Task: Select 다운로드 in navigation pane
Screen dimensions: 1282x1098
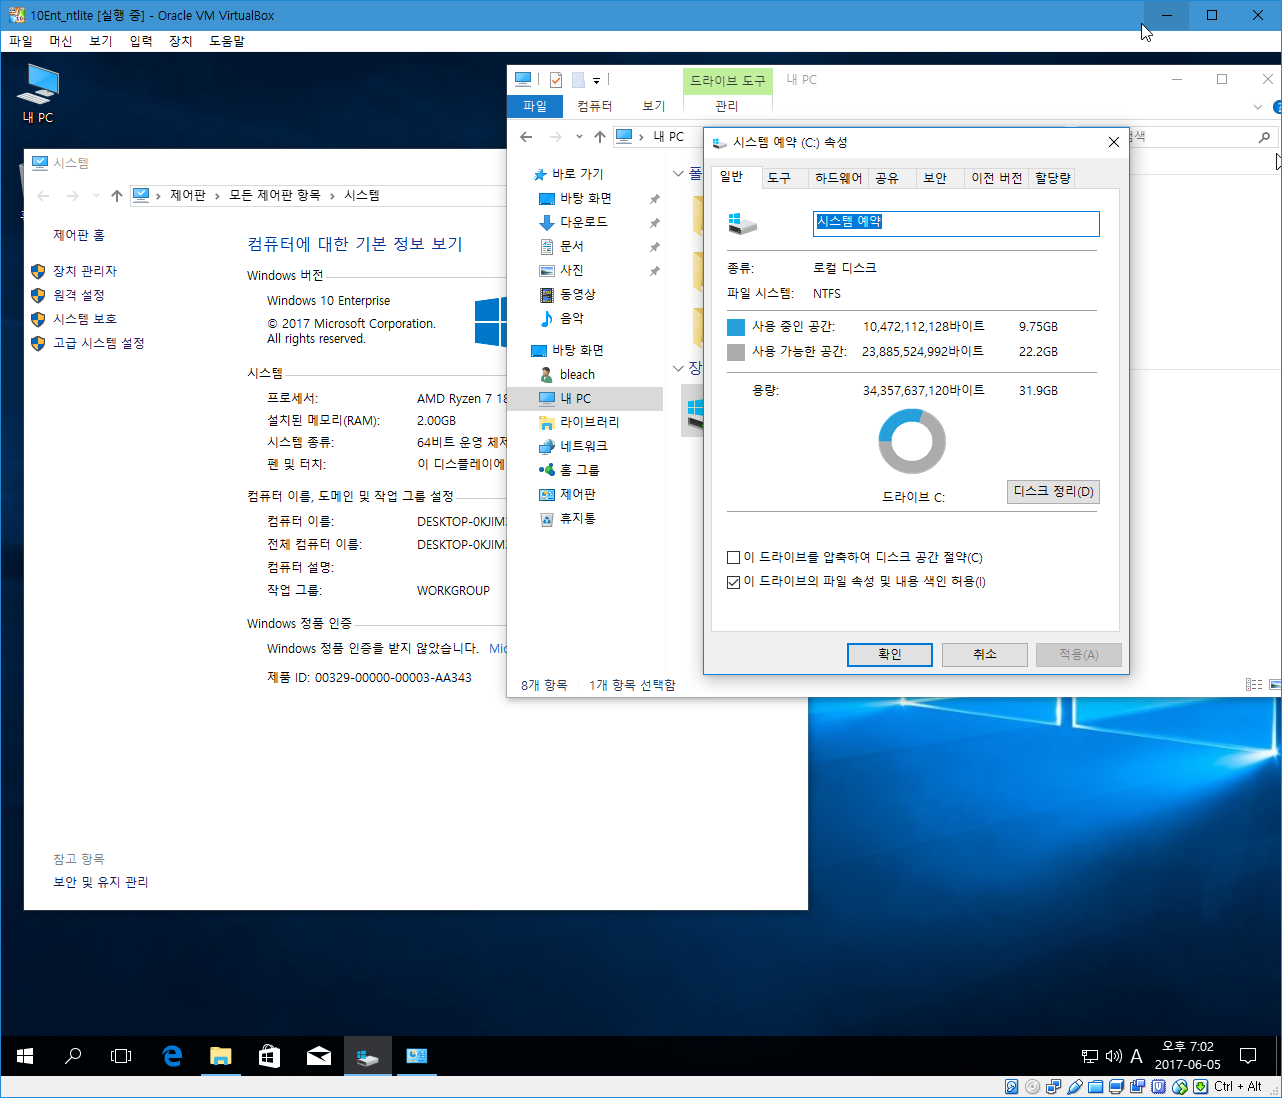Action: [584, 222]
